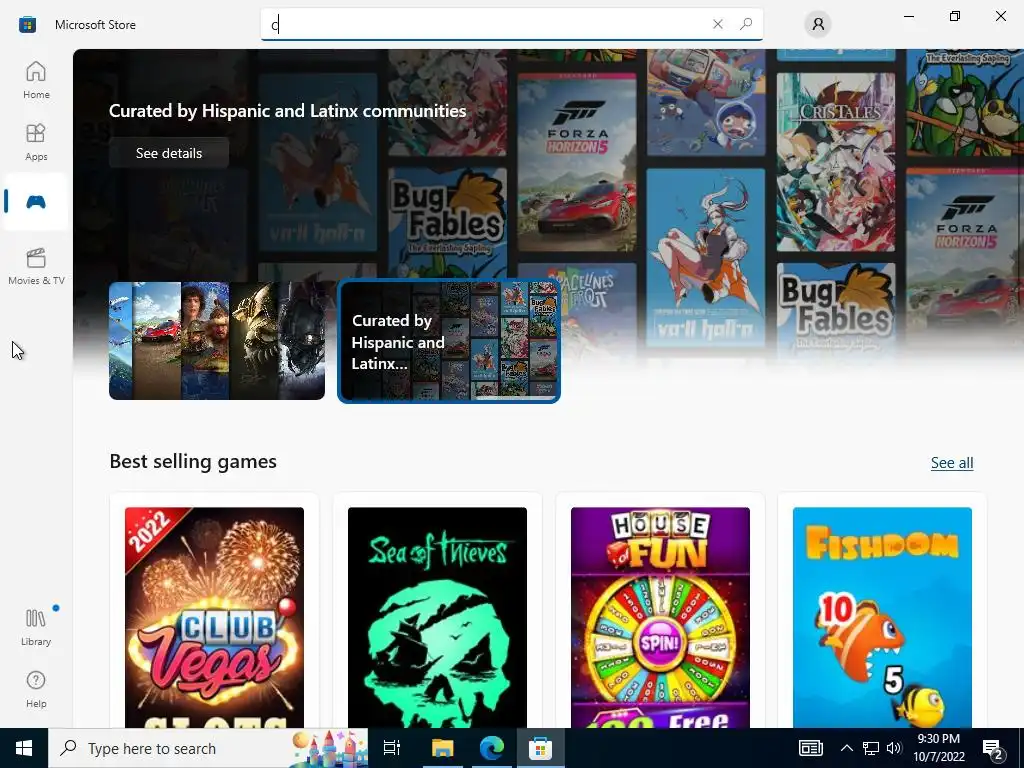Viewport: 1024px width, 768px height.
Task: Click the Best selling games heading
Action: 193,461
